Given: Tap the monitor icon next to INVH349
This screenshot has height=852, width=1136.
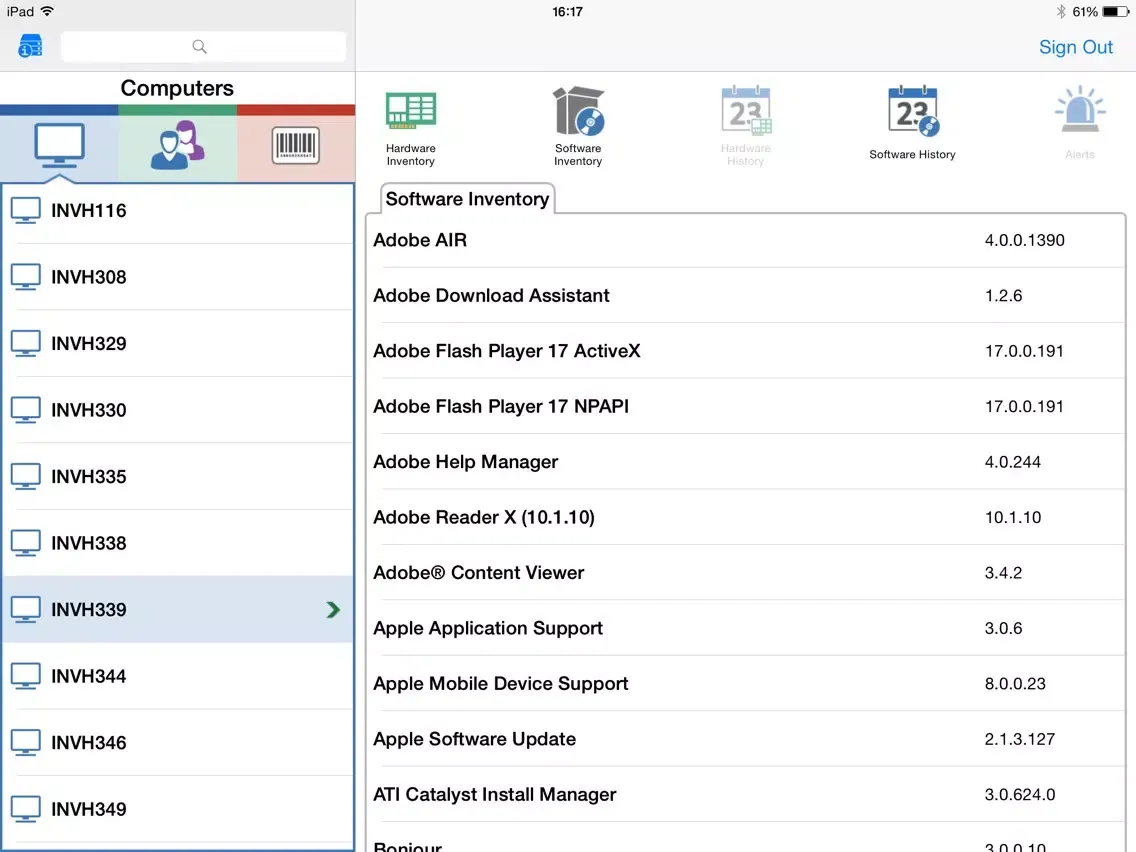Looking at the screenshot, I should click(x=25, y=809).
